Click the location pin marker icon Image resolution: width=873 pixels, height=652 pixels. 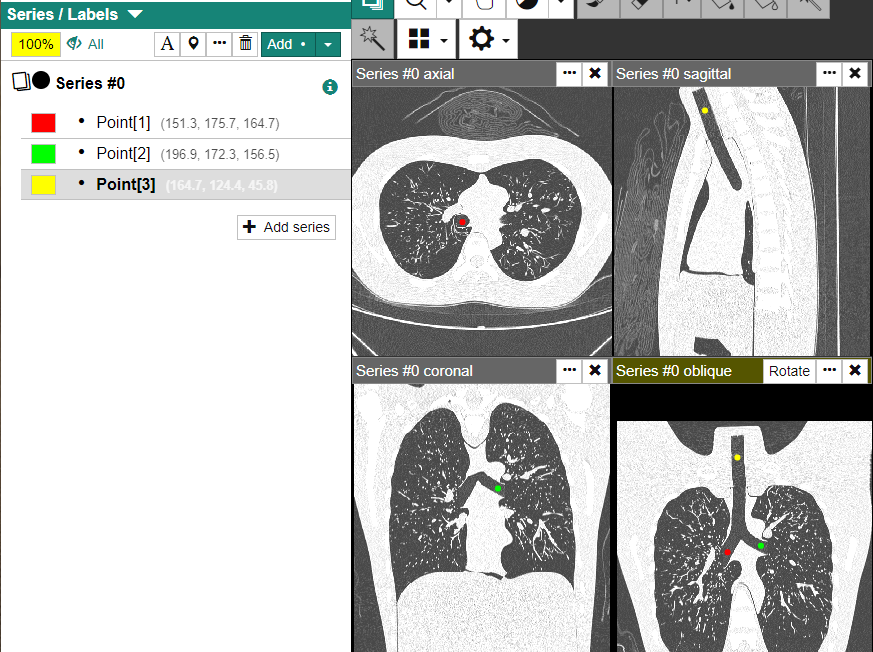click(193, 44)
